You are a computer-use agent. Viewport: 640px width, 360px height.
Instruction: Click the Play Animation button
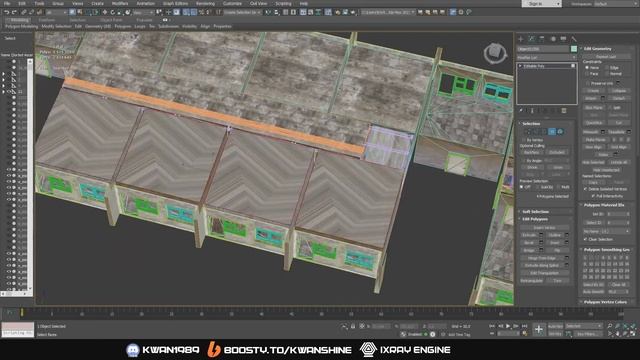pyautogui.click(x=508, y=326)
